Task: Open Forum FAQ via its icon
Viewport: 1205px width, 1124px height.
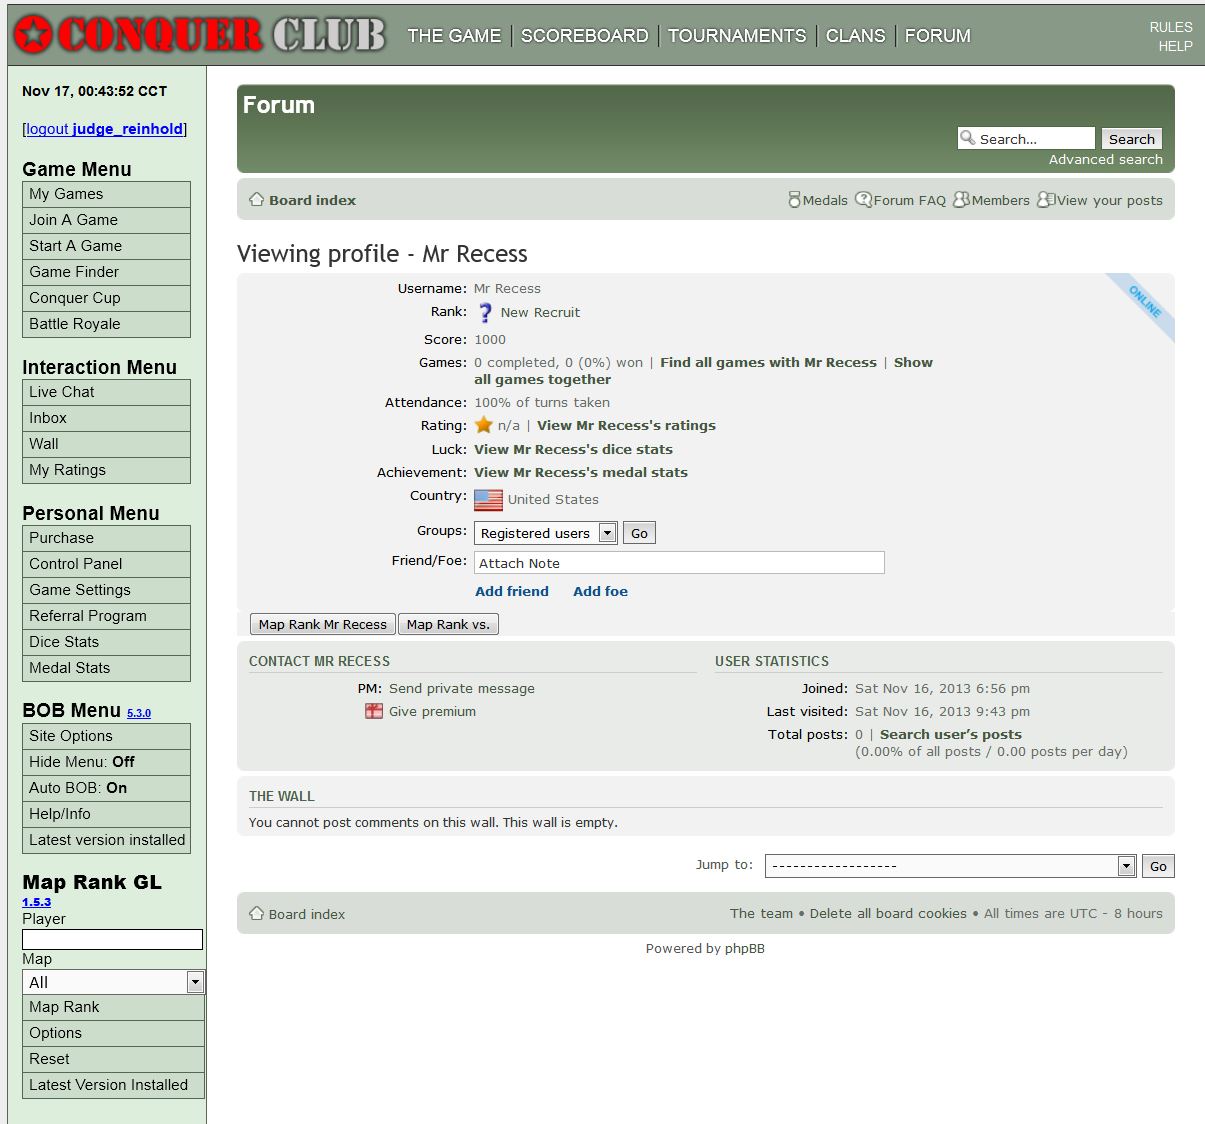Action: click(863, 200)
